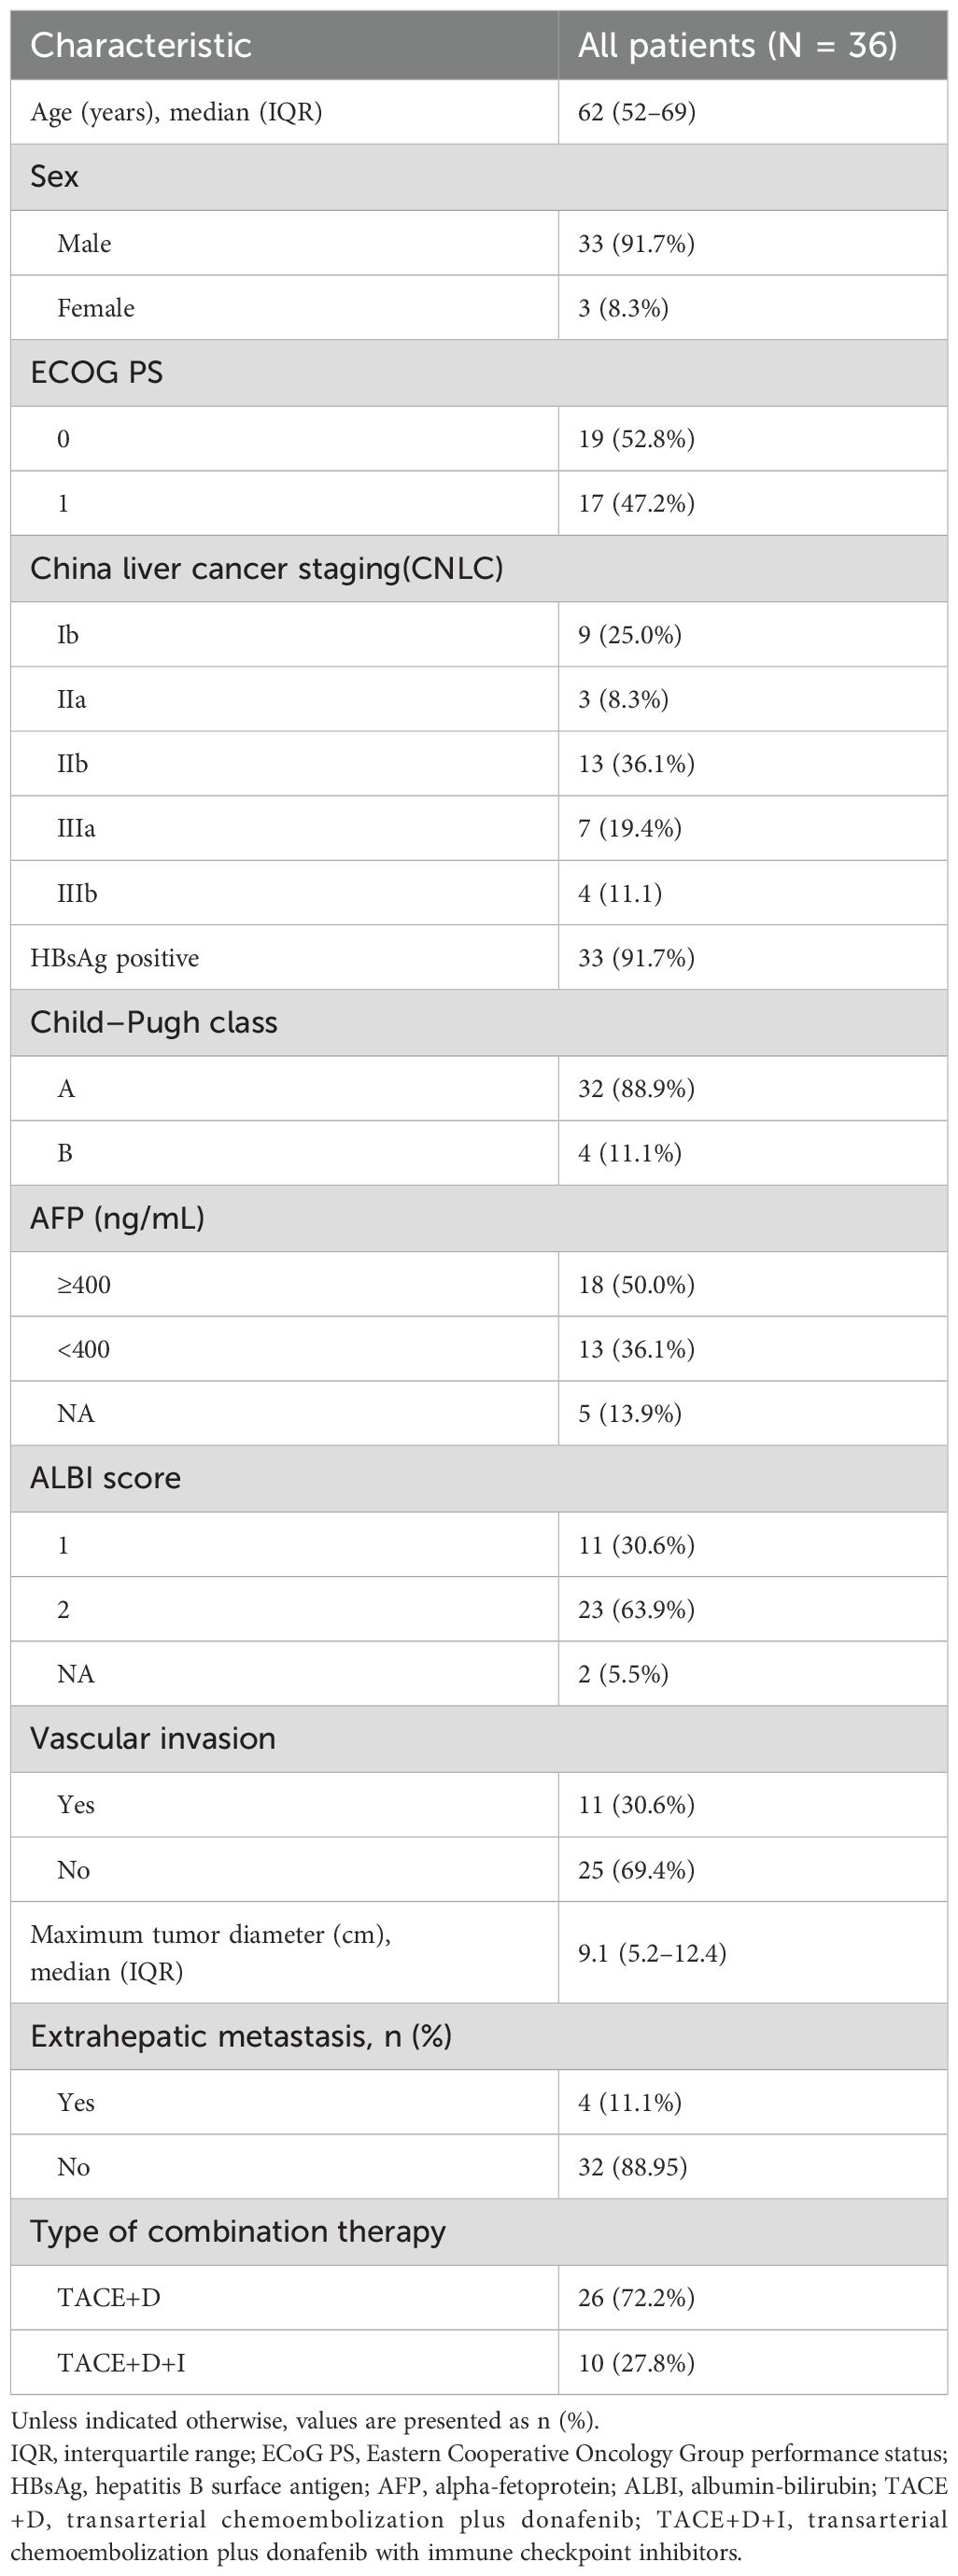Click the HBsAg positive row label
The width and height of the screenshot is (958, 2576).
pyautogui.click(x=115, y=958)
